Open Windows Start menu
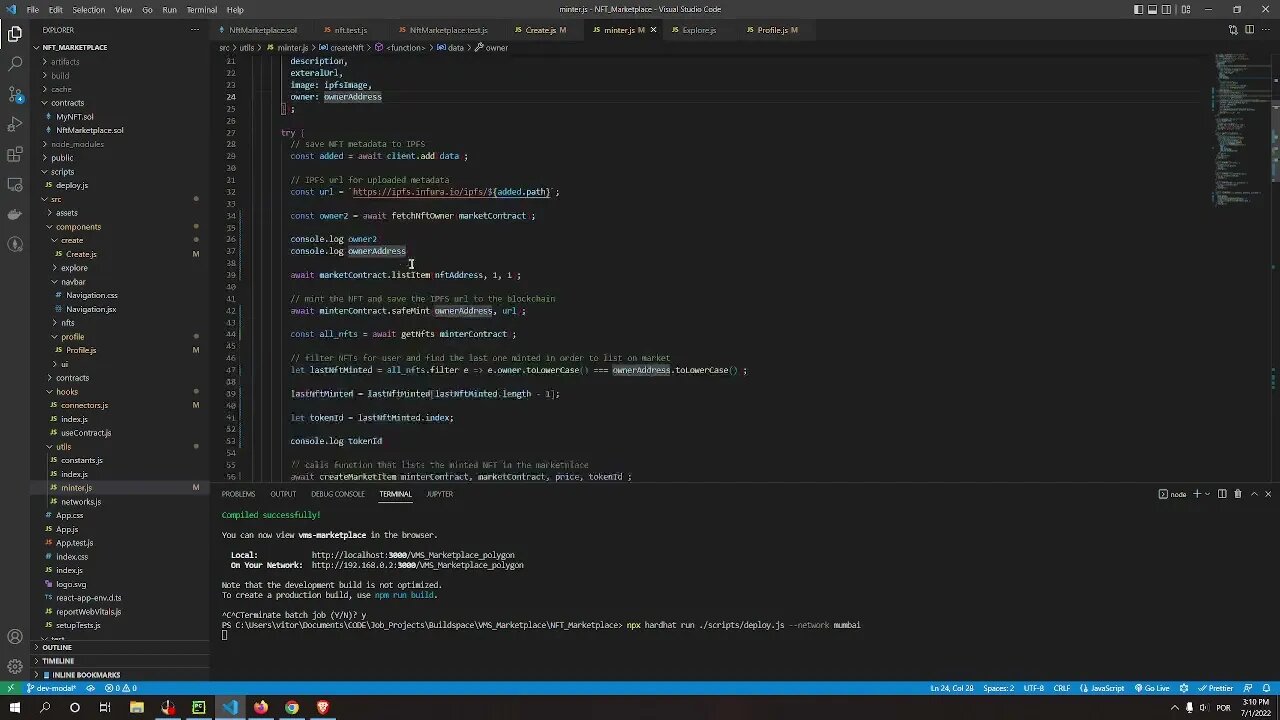1280x720 pixels. 14,708
